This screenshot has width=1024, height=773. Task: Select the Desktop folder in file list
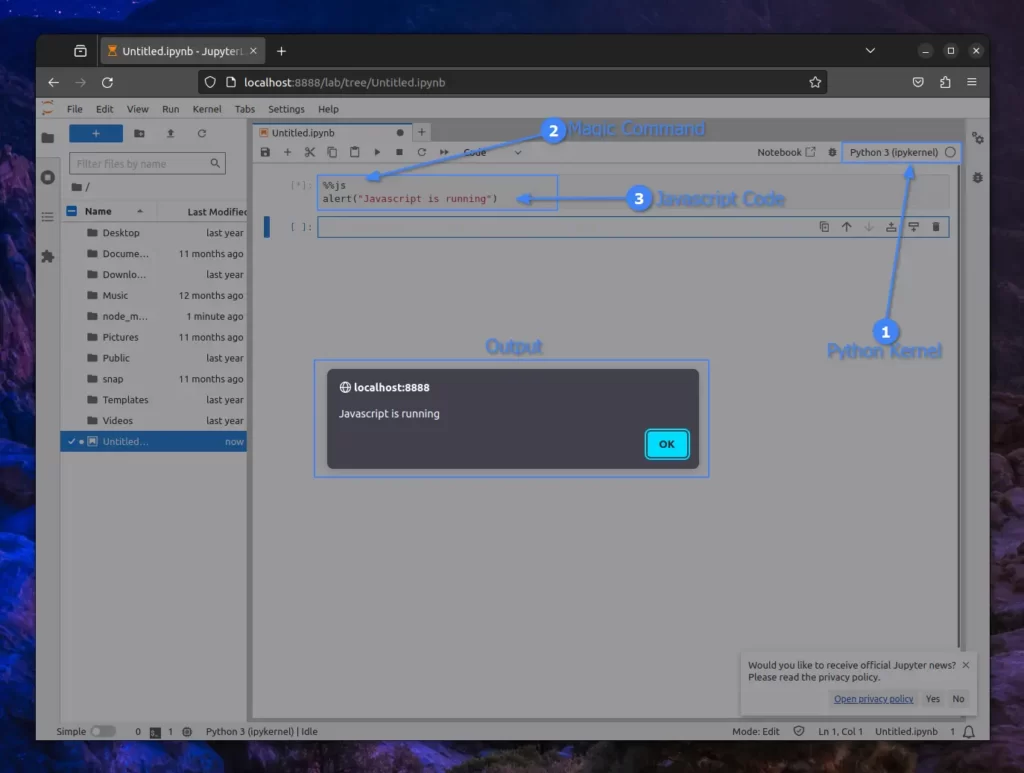pos(154,232)
